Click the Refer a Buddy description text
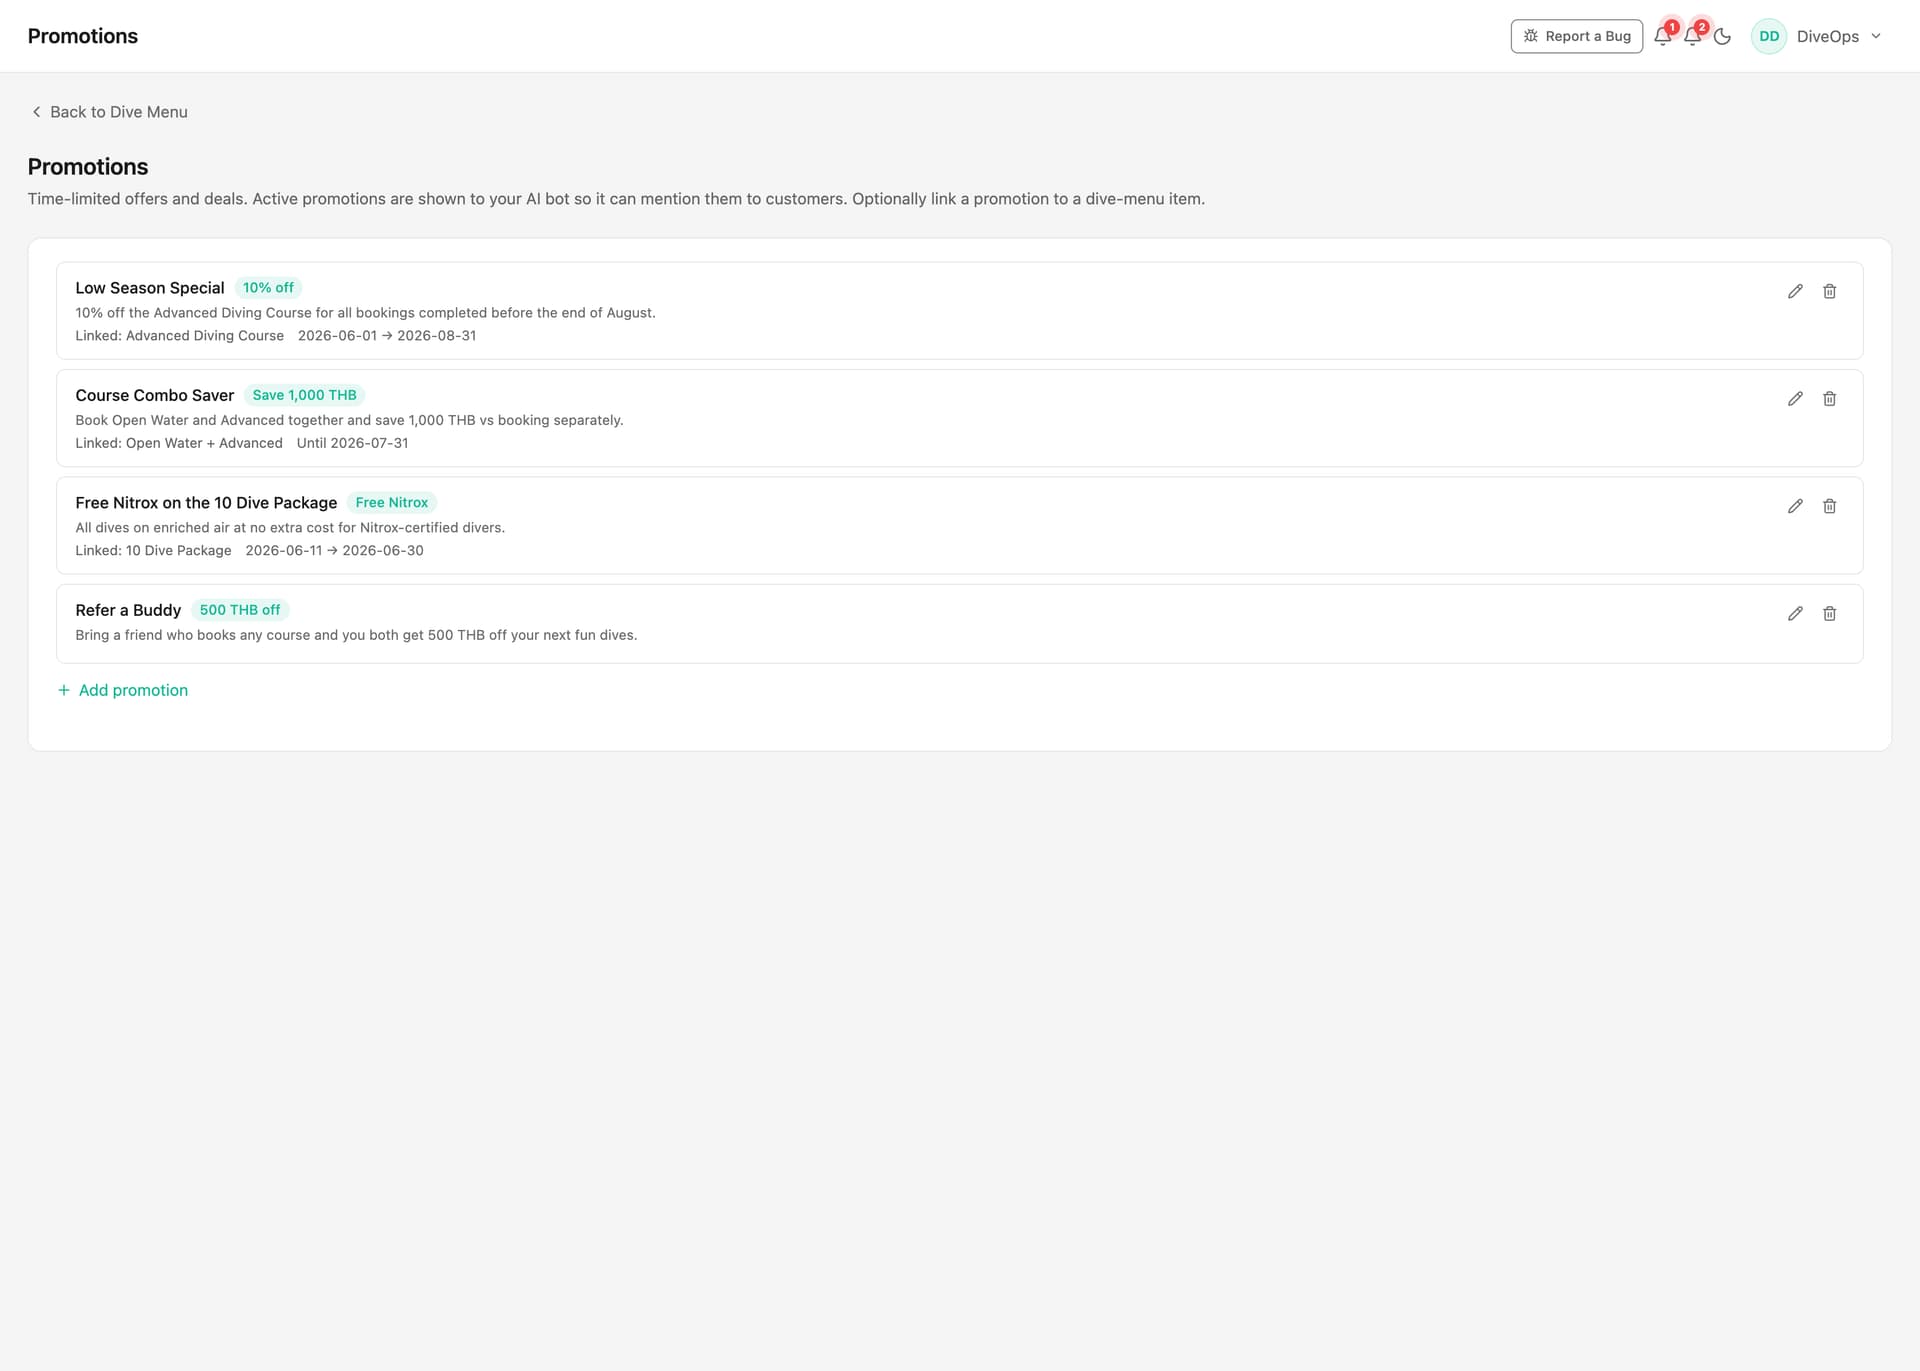The image size is (1920, 1371). coord(356,635)
